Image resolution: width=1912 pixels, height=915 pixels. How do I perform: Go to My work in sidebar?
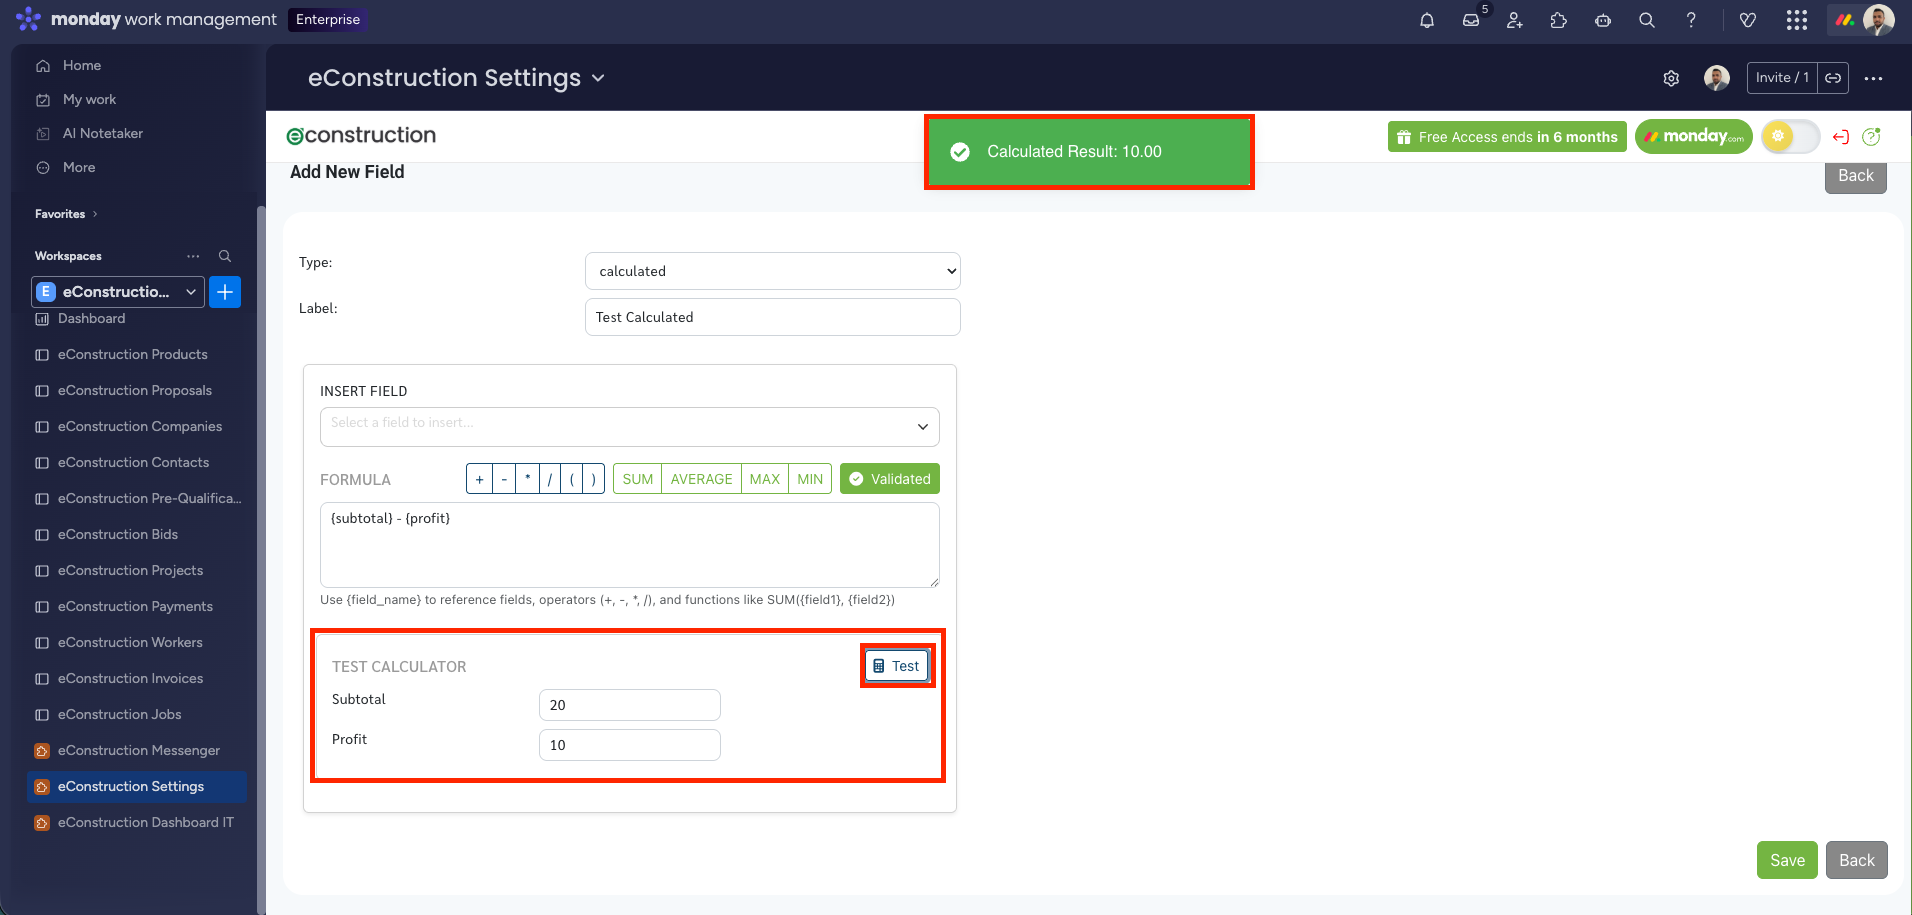(x=89, y=99)
